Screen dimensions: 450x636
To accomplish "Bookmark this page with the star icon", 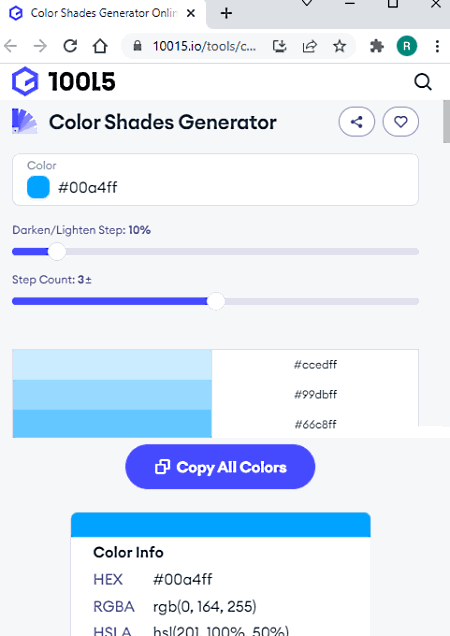I will coord(339,46).
